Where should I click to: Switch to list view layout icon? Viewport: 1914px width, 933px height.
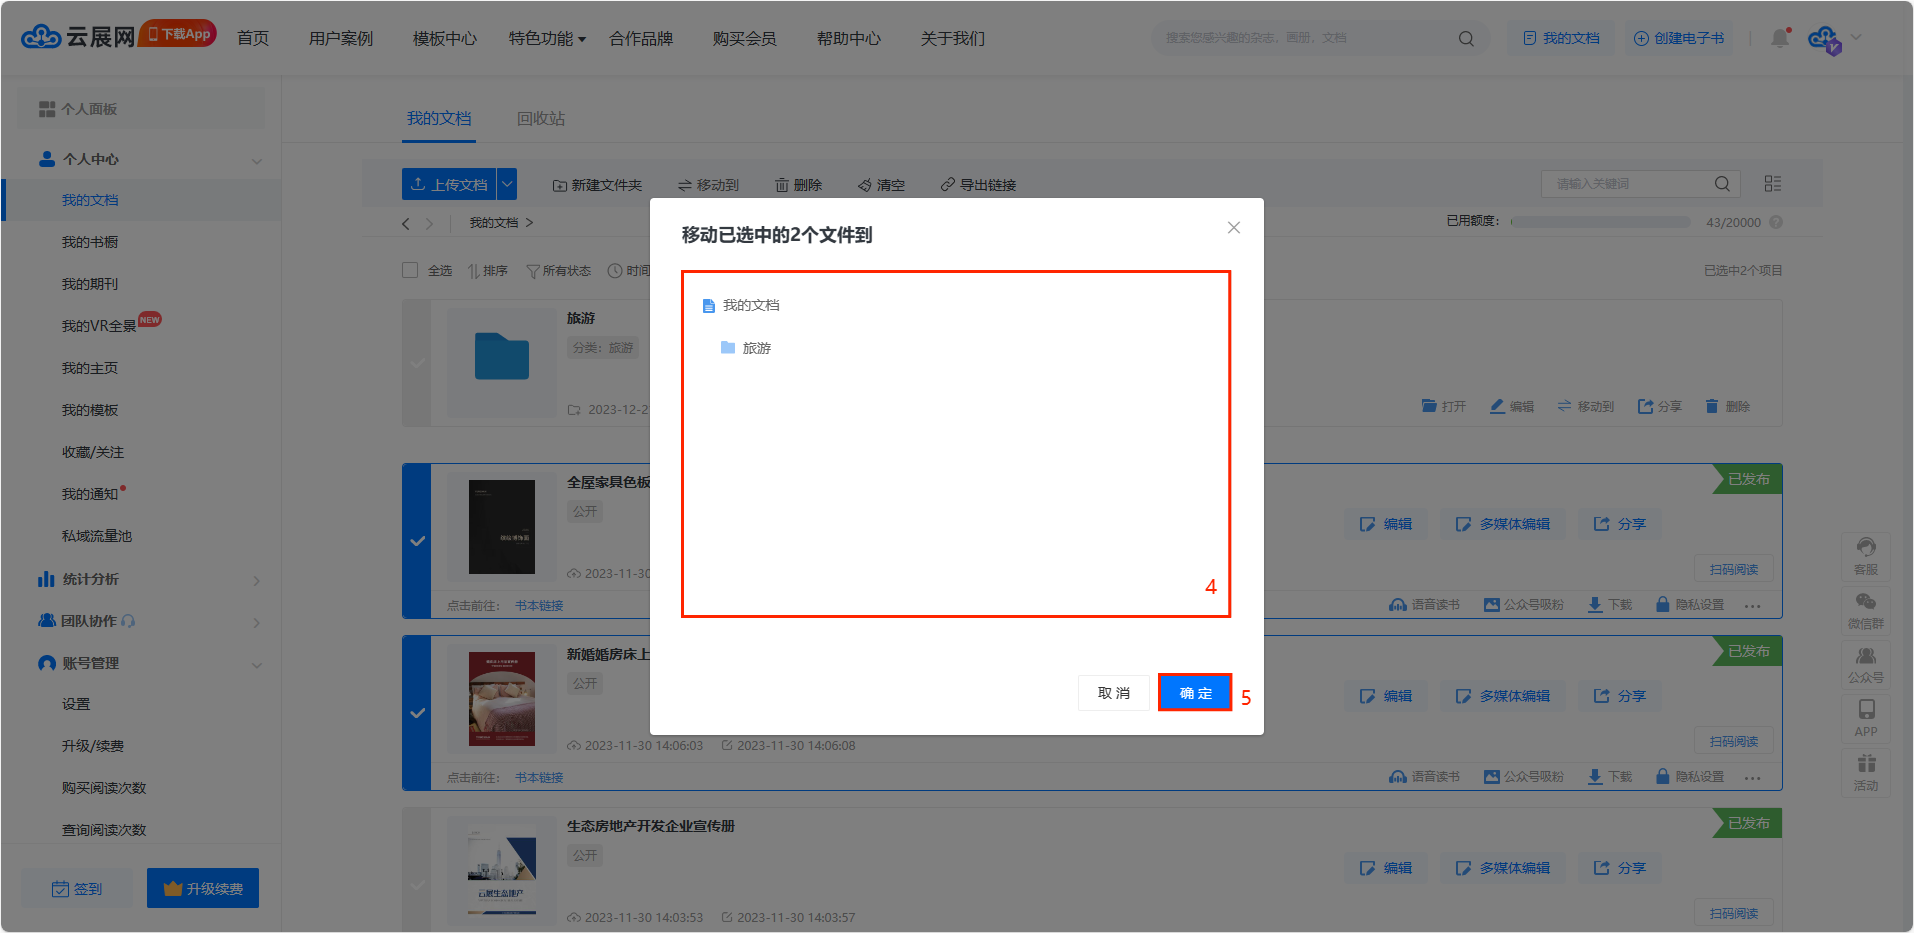[x=1773, y=184]
